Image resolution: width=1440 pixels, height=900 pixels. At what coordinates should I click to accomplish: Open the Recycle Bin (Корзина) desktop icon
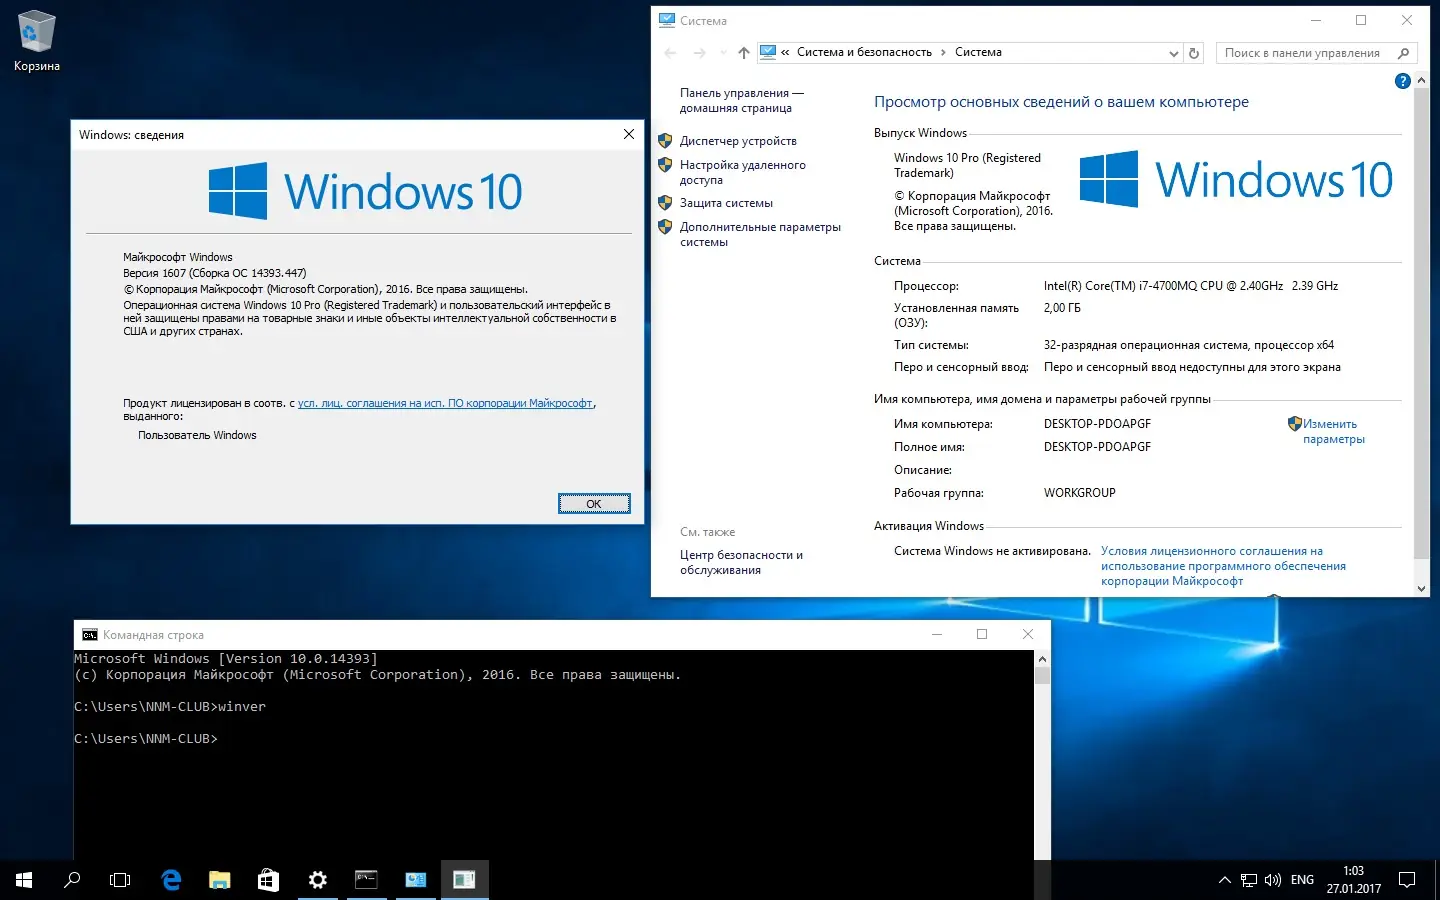click(37, 41)
